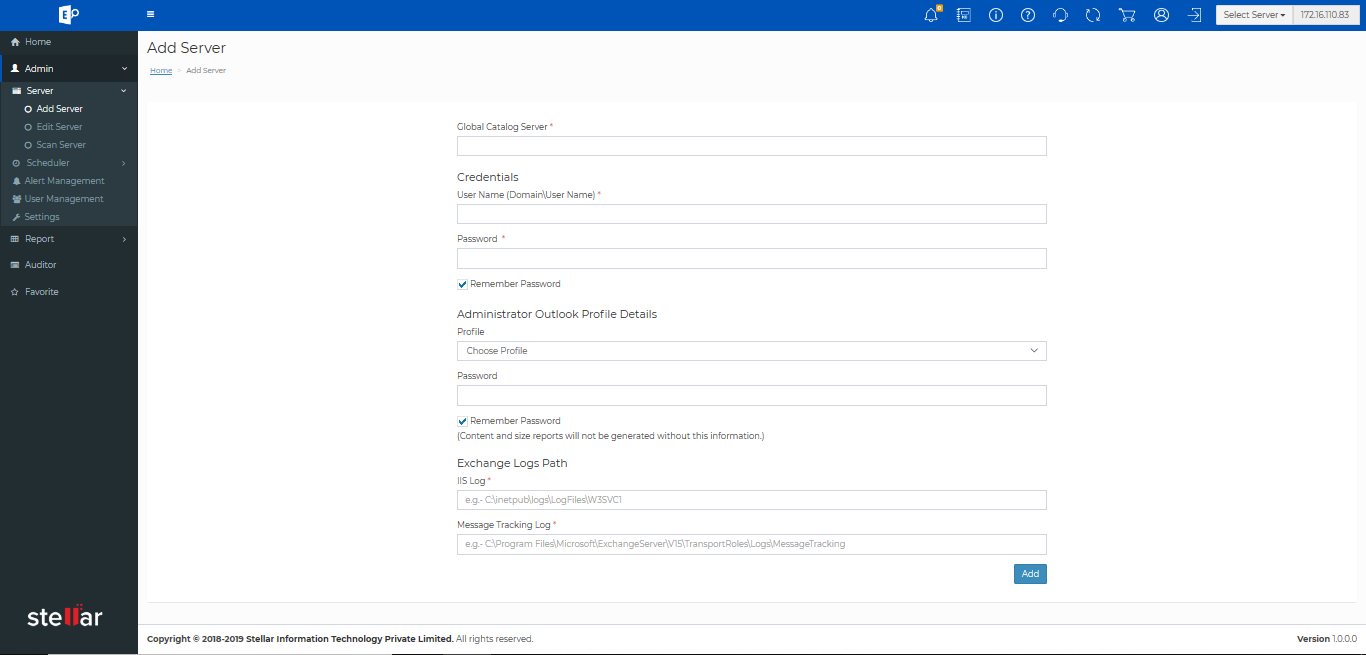Open Scan Server in sidebar
Viewport: 1366px width, 655px height.
(61, 145)
